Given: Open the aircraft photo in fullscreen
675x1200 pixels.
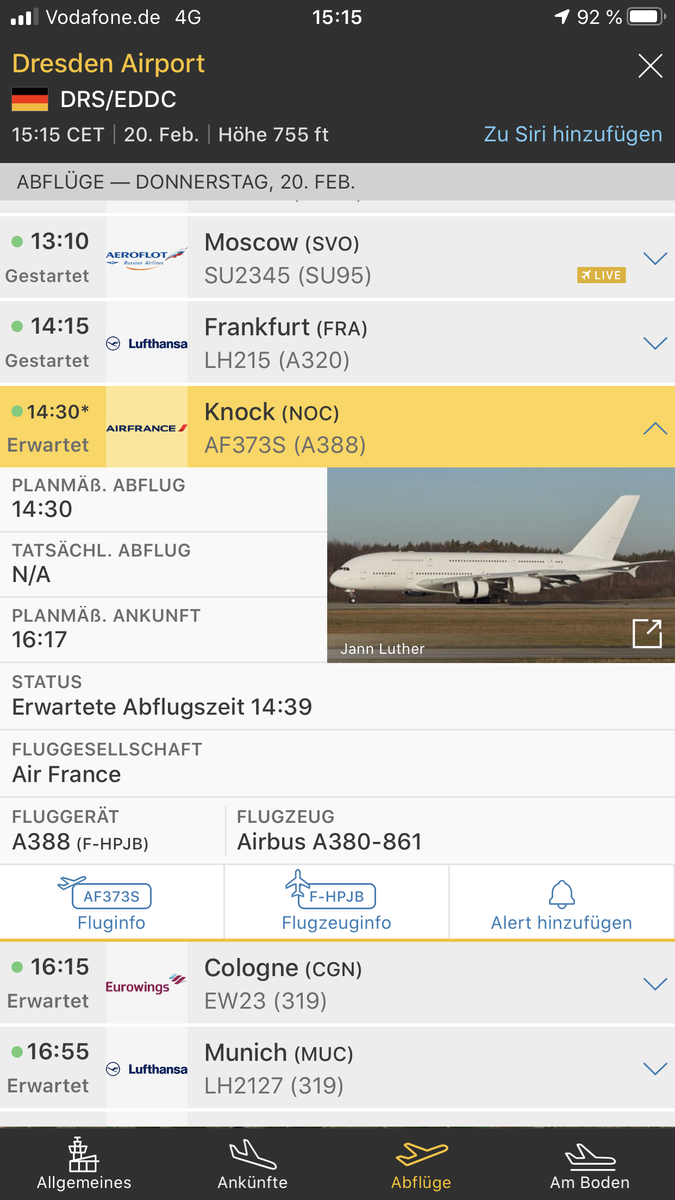Looking at the screenshot, I should click(647, 634).
